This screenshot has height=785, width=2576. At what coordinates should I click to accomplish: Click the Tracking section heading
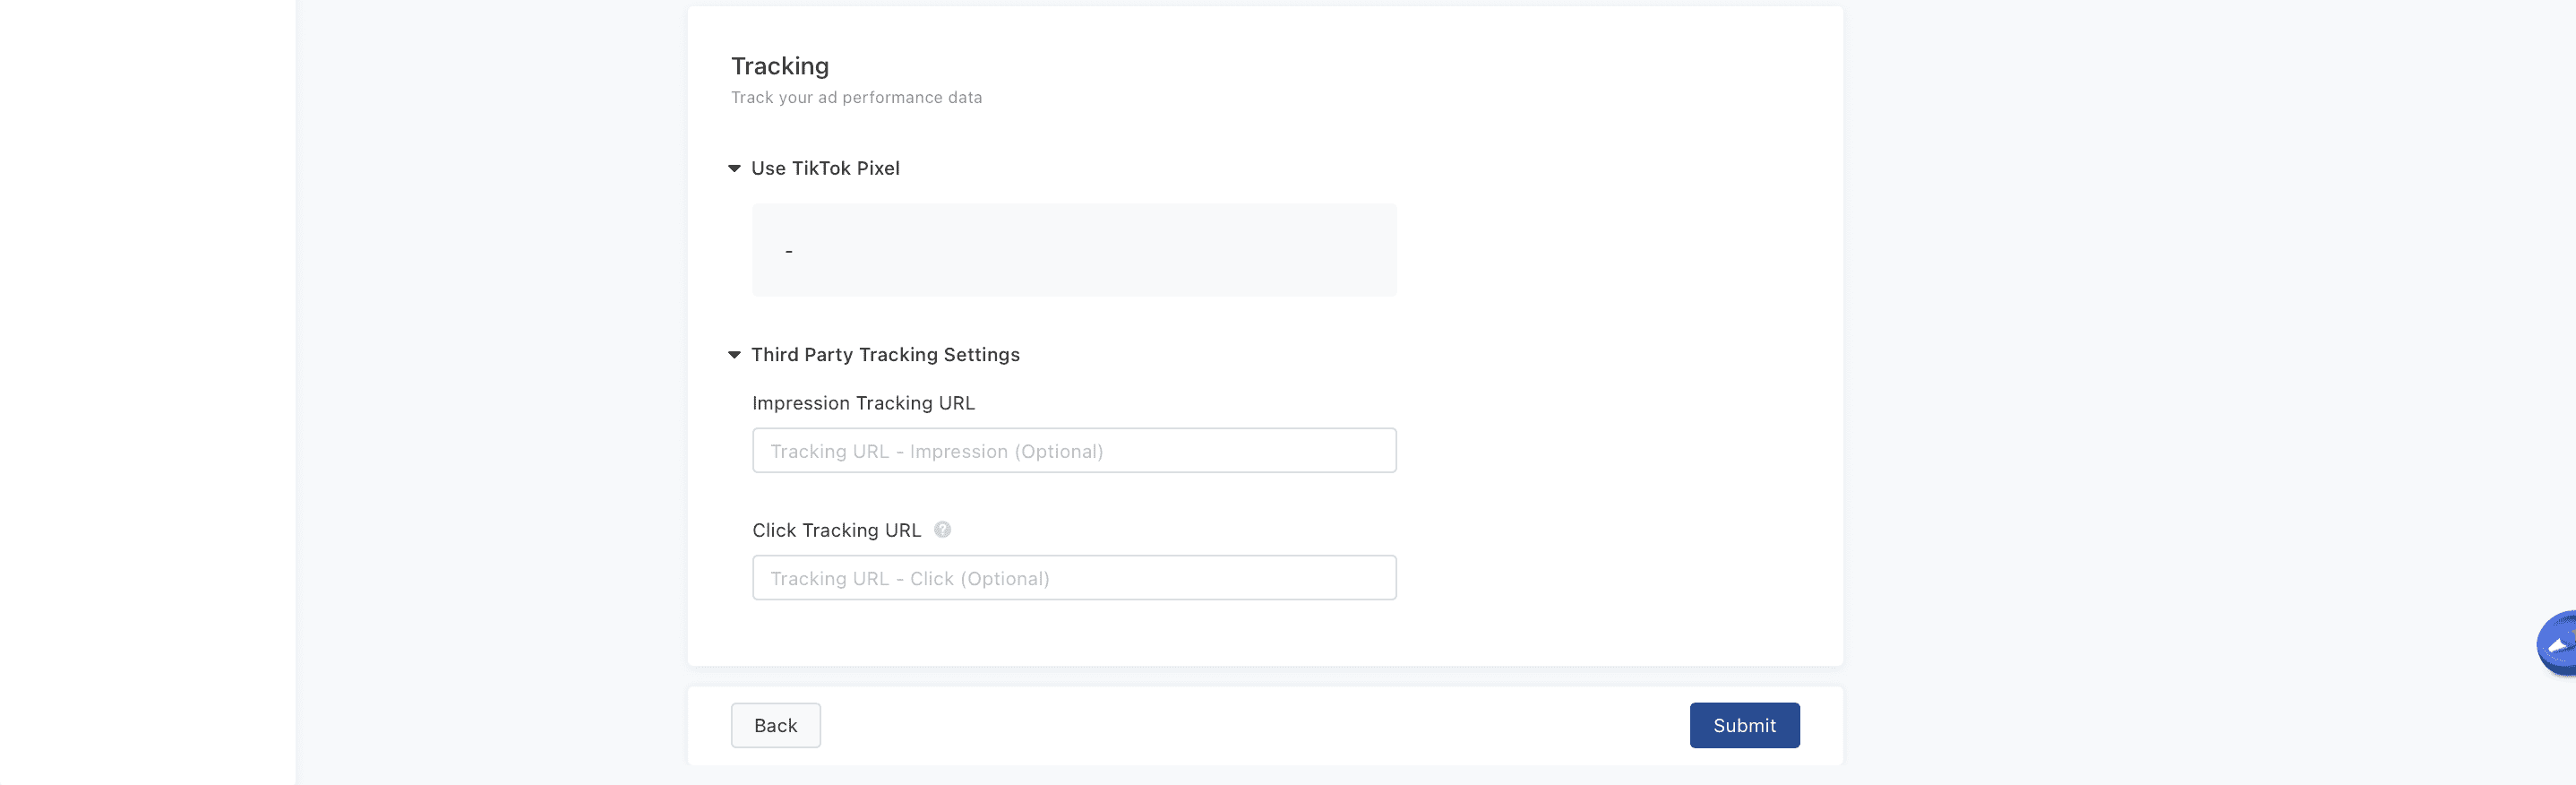779,66
